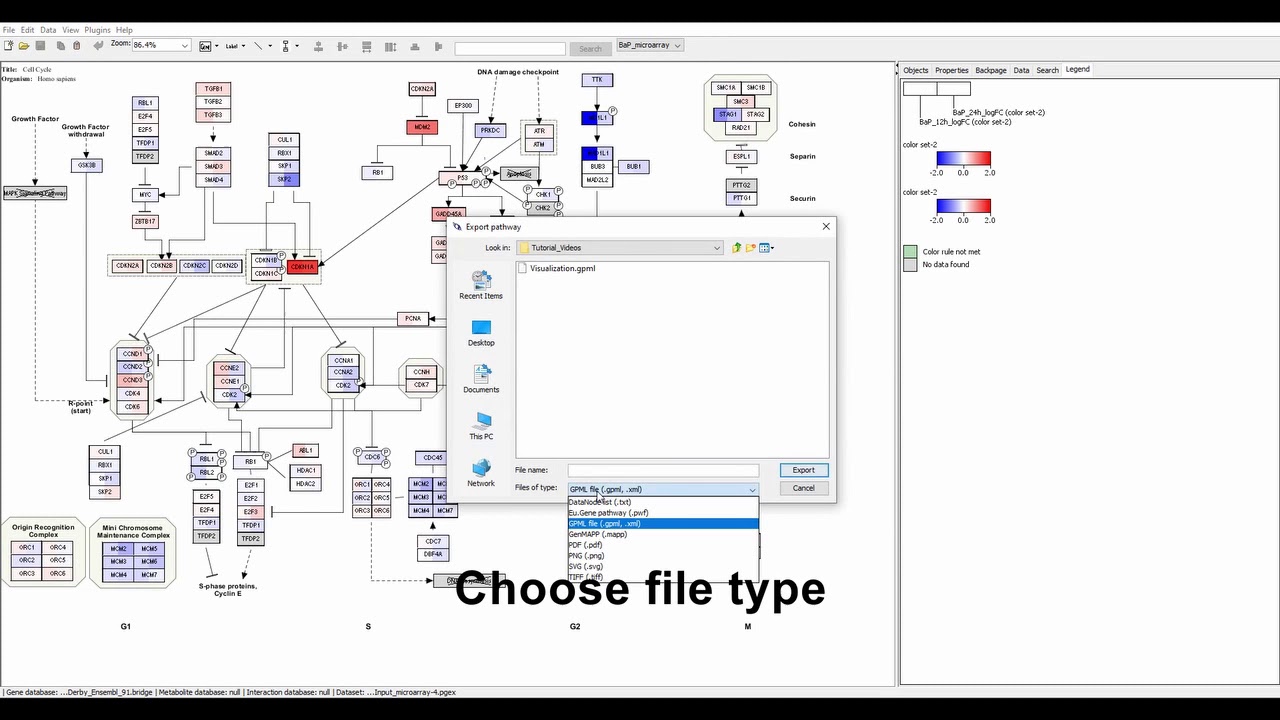
Task: Select the Label tool in toolbar
Action: (231, 46)
